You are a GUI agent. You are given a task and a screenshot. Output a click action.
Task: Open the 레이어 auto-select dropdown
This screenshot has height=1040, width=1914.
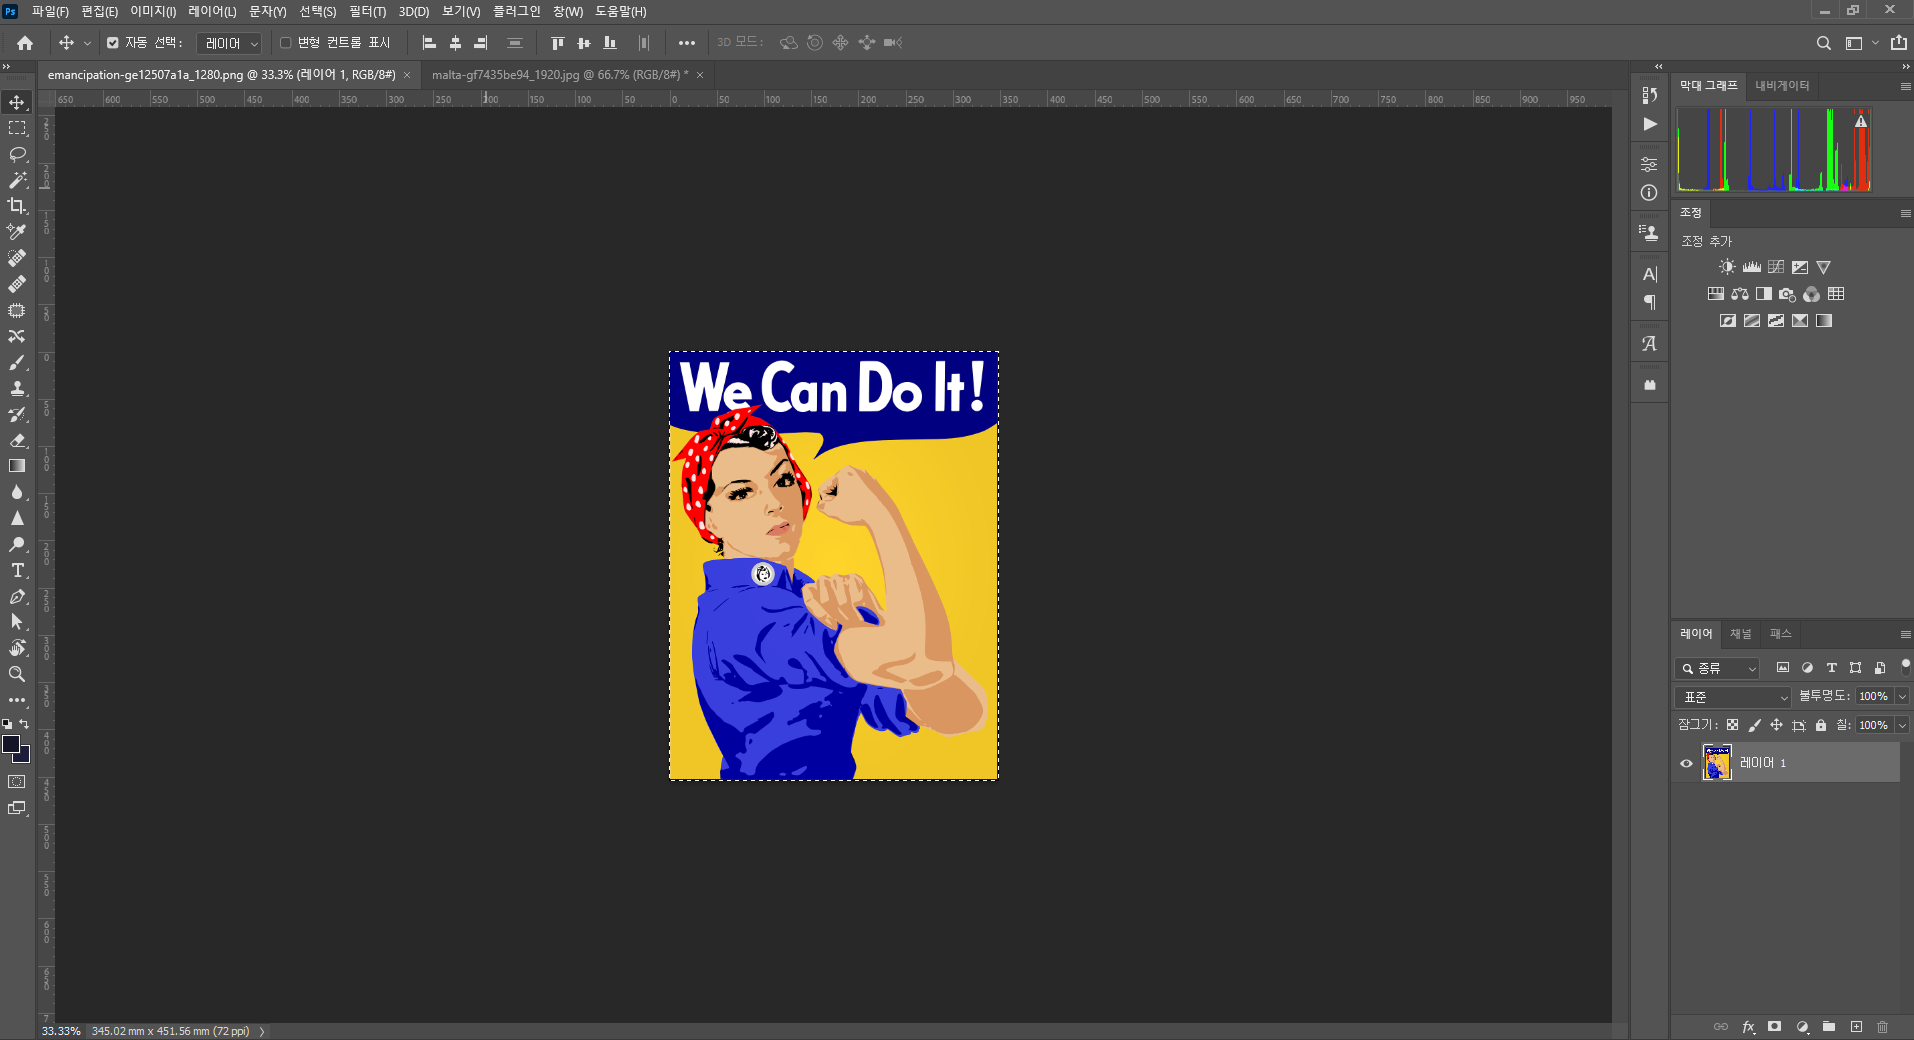(x=229, y=43)
